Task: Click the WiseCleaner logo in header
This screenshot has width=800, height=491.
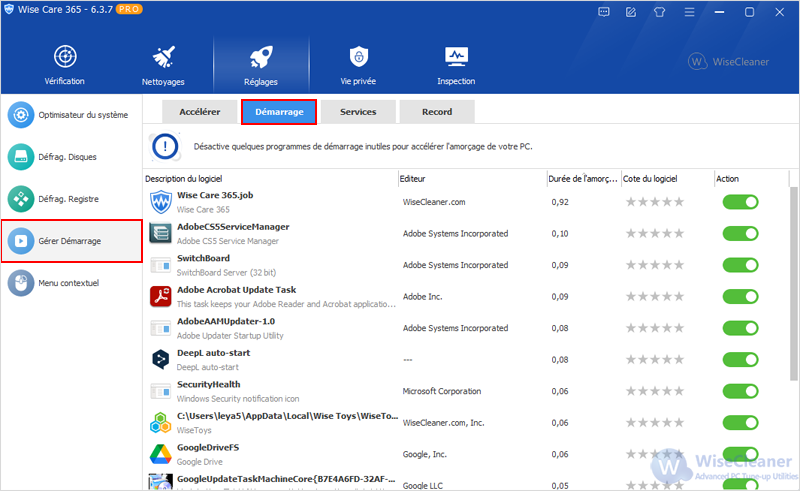Action: point(728,62)
